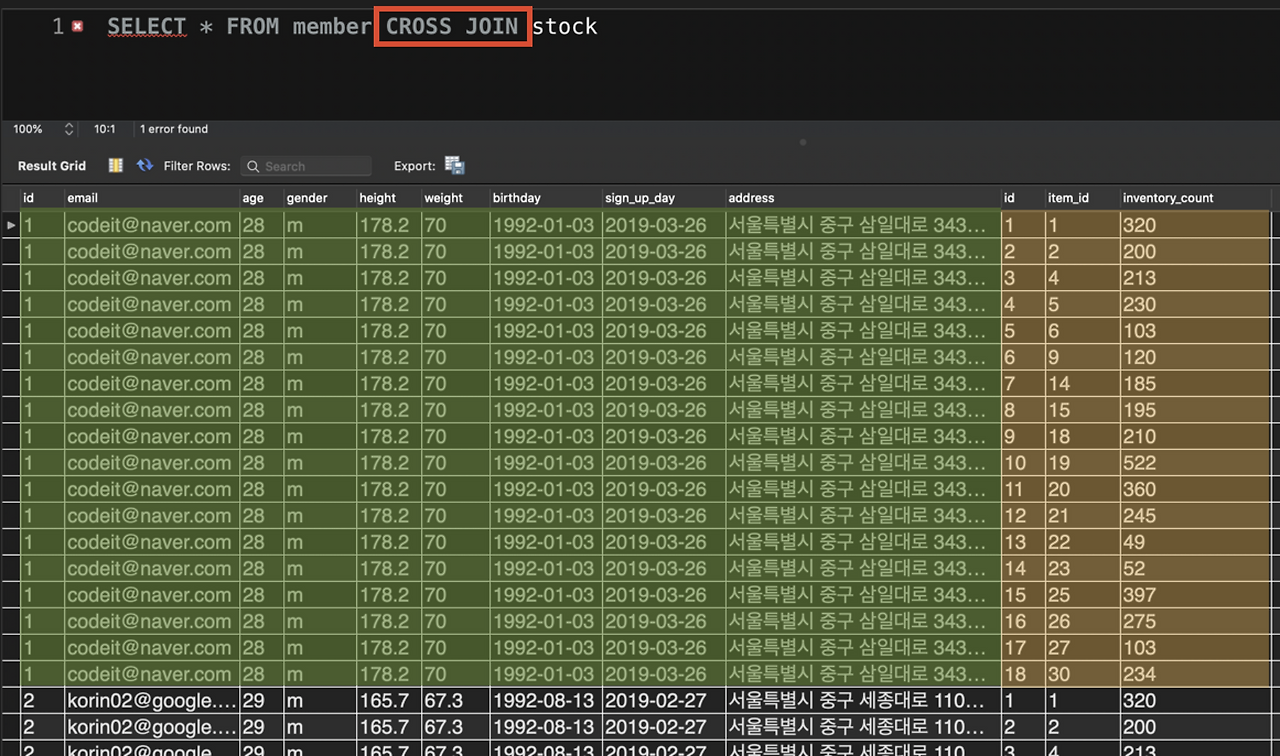Select the inventory_count cell showing 275

pyautogui.click(x=1195, y=622)
